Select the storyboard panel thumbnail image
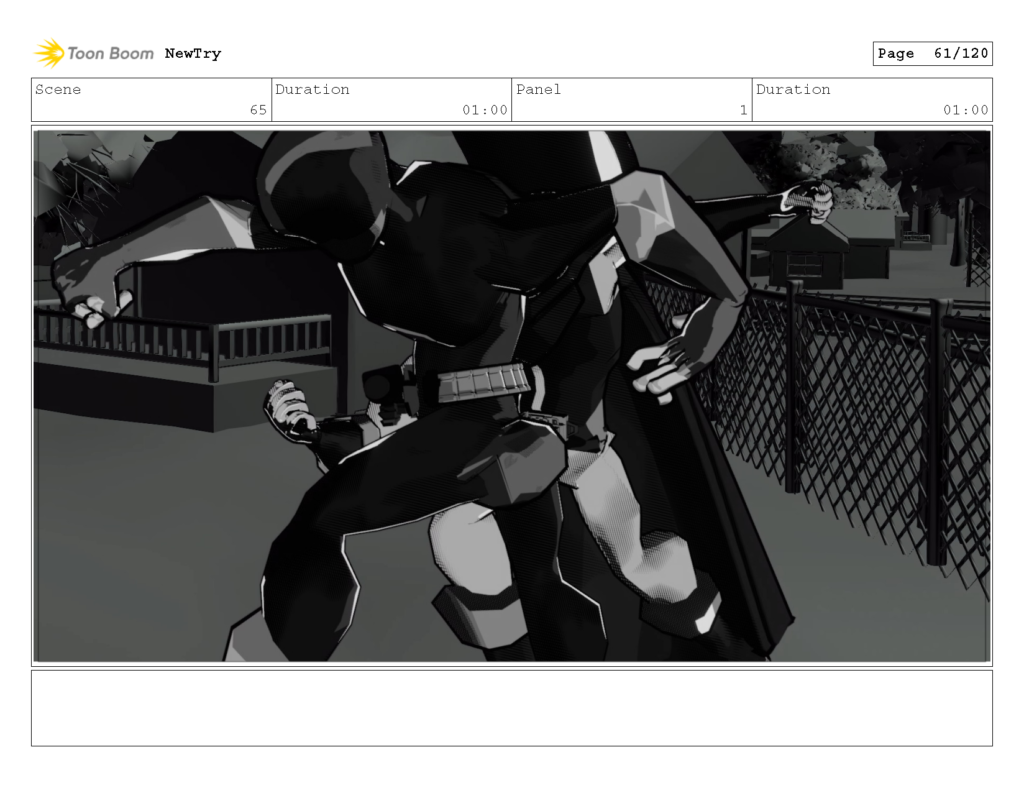This screenshot has width=1024, height=793. click(x=512, y=392)
